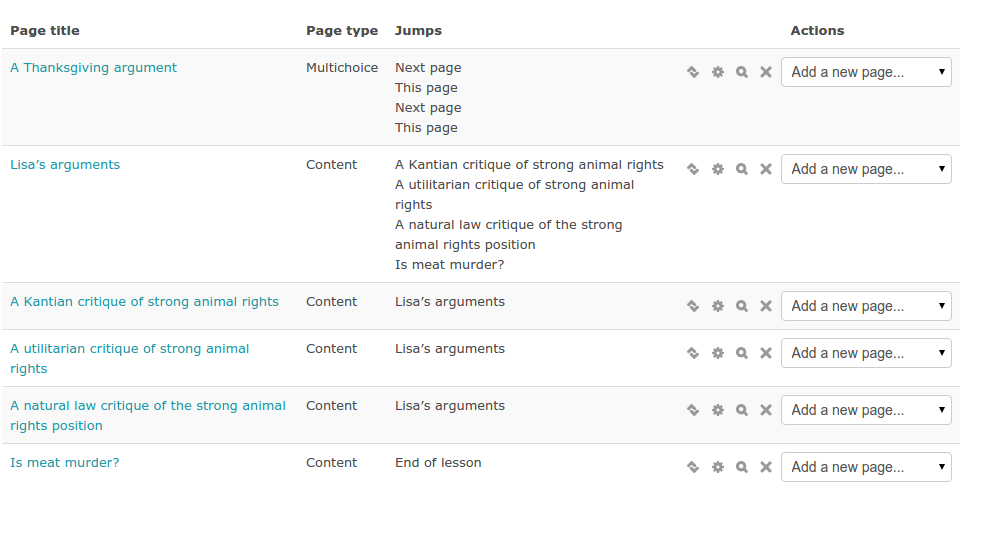Open Add a new page dropdown for Is meat murder?
Viewport: 989px width, 544px height.
(866, 467)
